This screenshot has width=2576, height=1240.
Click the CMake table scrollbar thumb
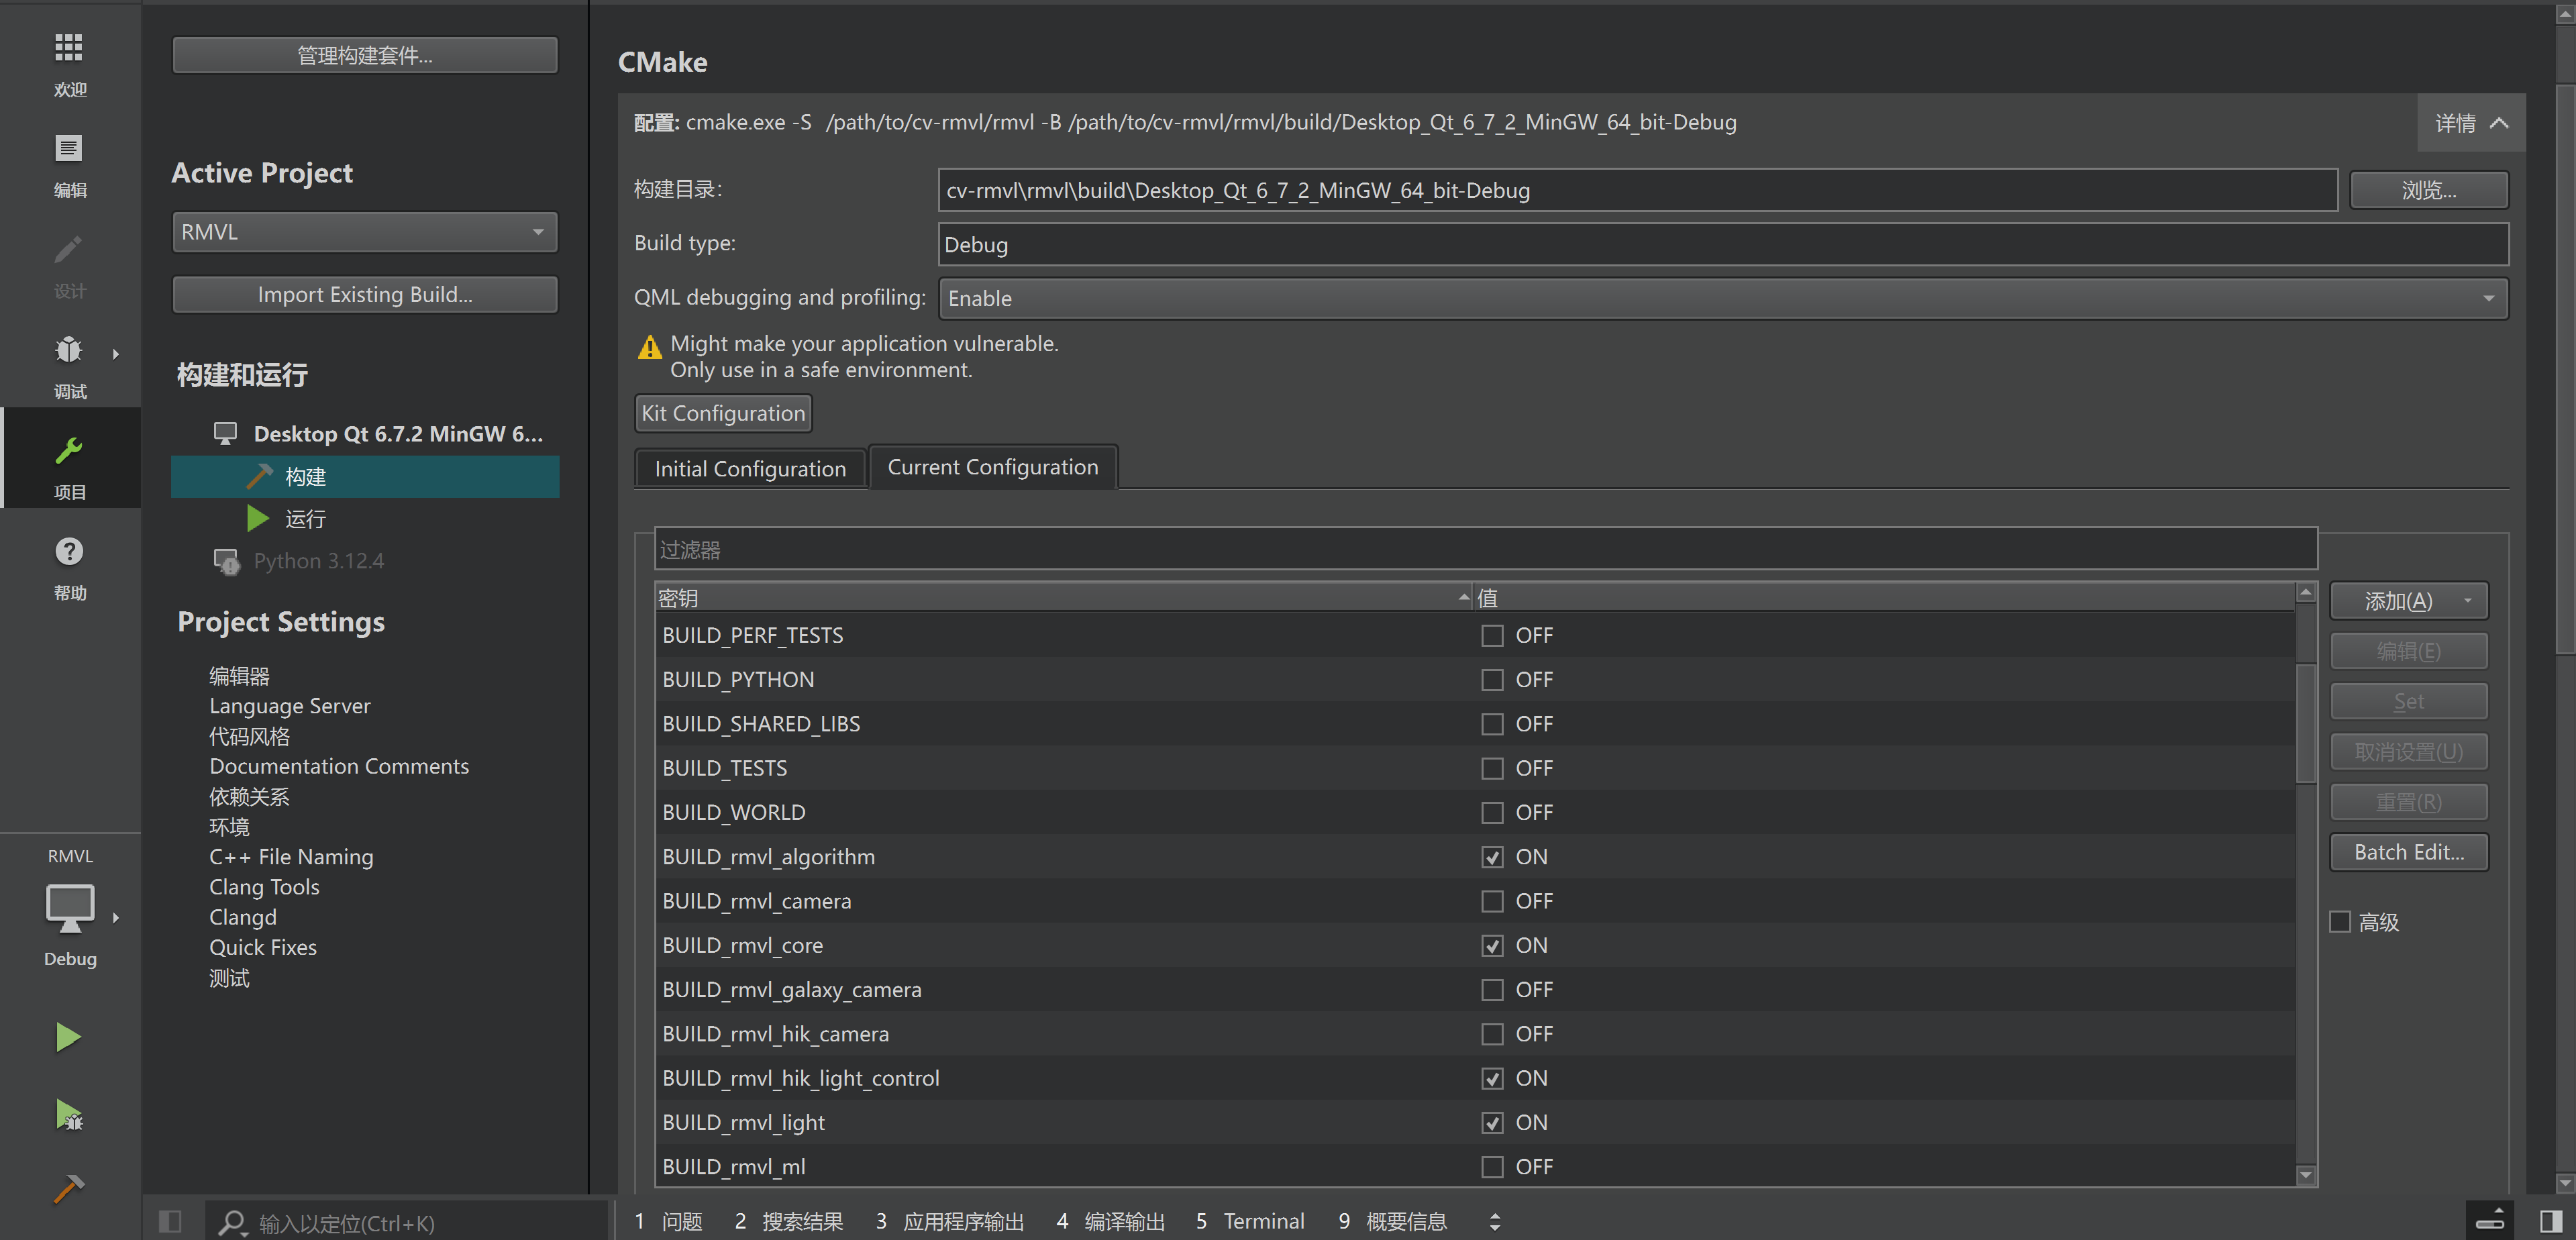[2306, 724]
